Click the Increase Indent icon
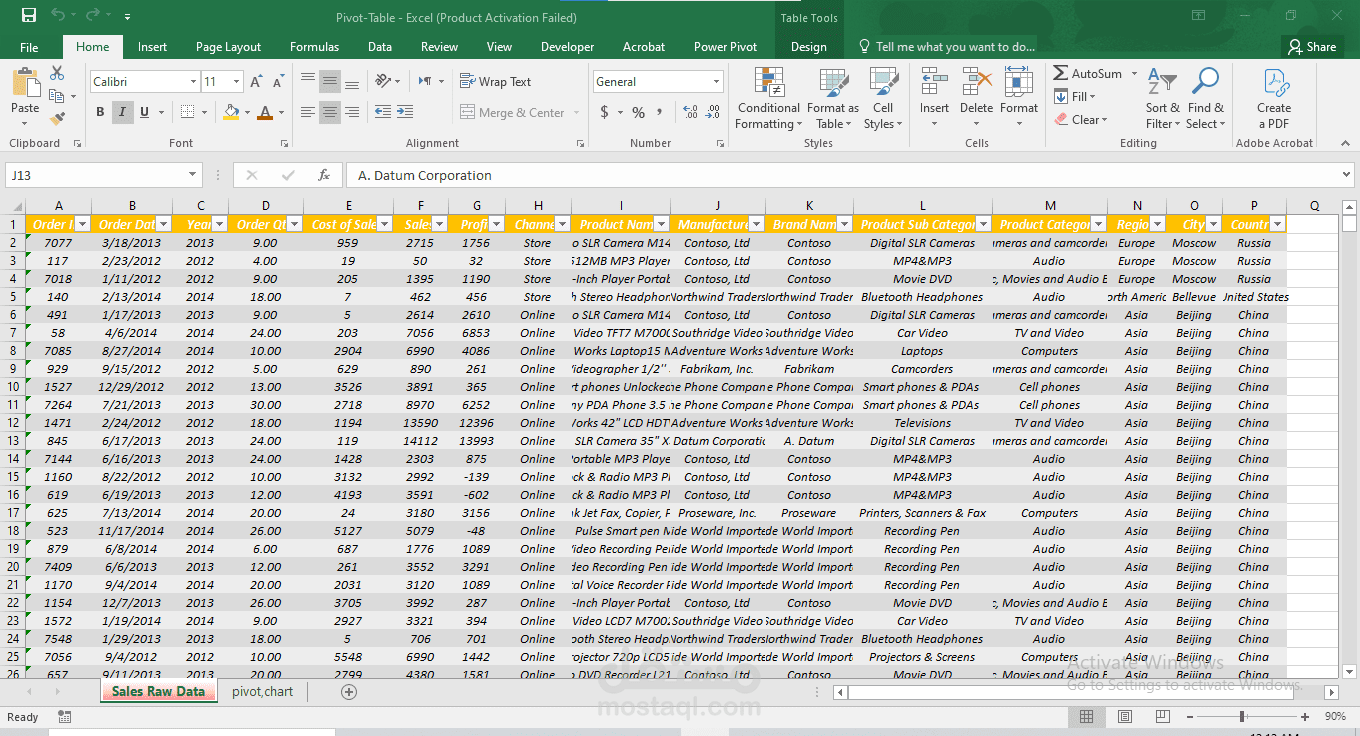Viewport: 1360px width, 736px height. pos(407,112)
